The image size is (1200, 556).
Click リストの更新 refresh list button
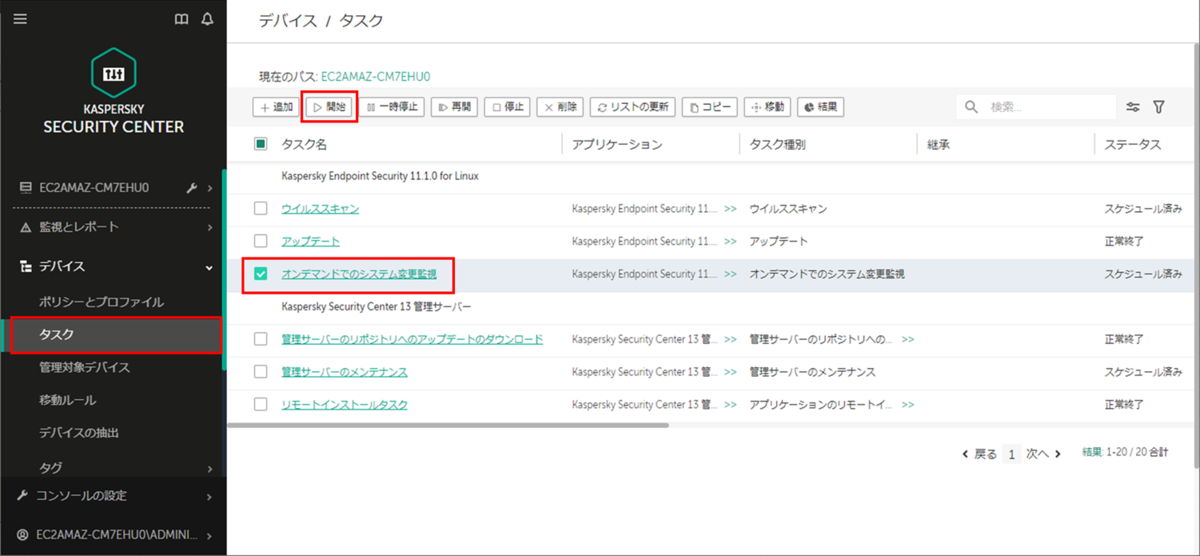pos(633,107)
